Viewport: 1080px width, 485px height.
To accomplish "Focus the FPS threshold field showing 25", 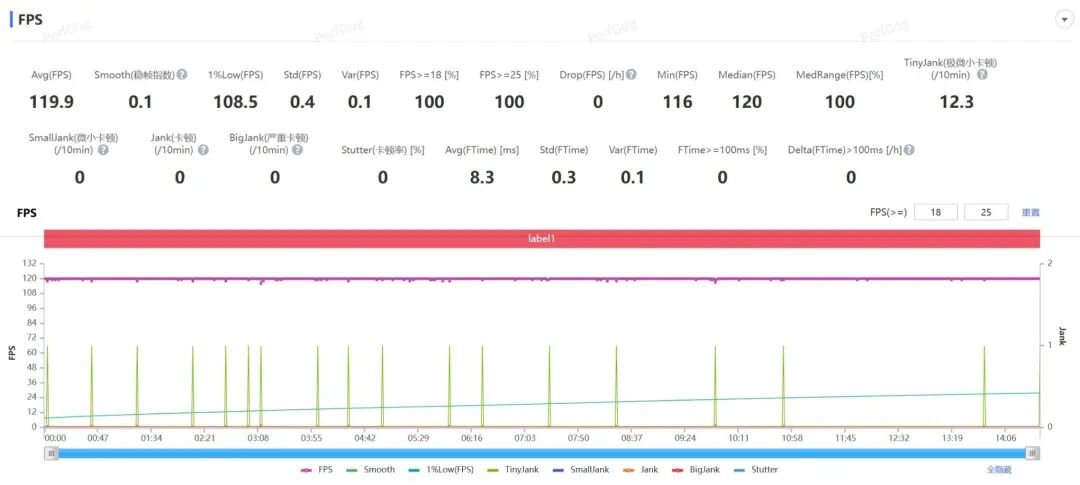I will coord(986,212).
